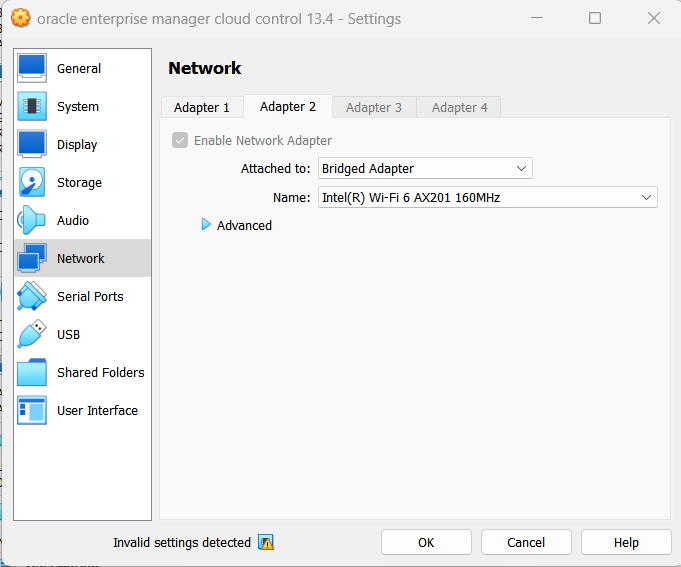This screenshot has width=681, height=567.
Task: Select the Adapter 2 tab
Action: click(288, 106)
